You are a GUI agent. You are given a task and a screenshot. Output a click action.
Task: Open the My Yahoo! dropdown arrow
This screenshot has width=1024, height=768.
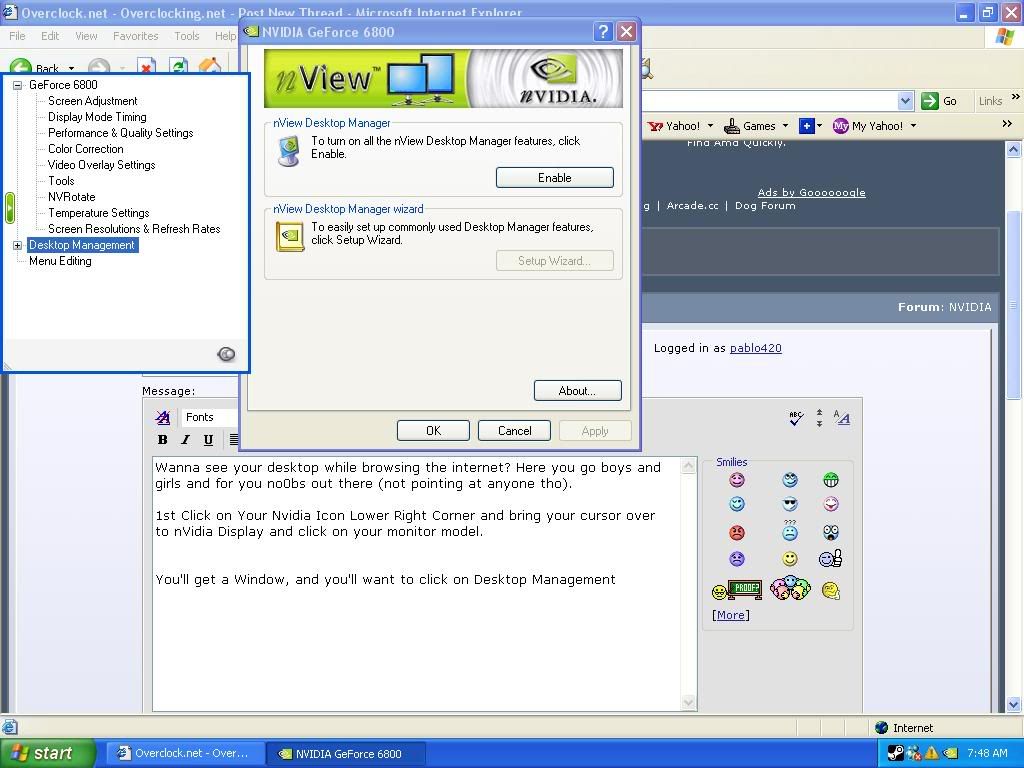pyautogui.click(x=913, y=126)
